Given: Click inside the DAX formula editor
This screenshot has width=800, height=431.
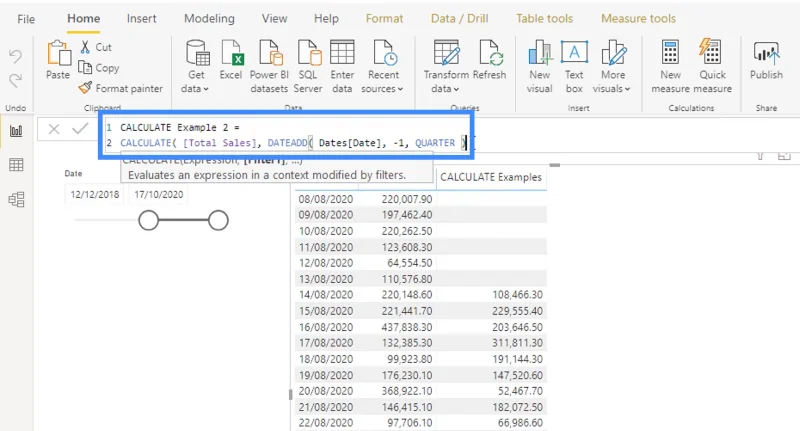Looking at the screenshot, I should click(x=286, y=135).
